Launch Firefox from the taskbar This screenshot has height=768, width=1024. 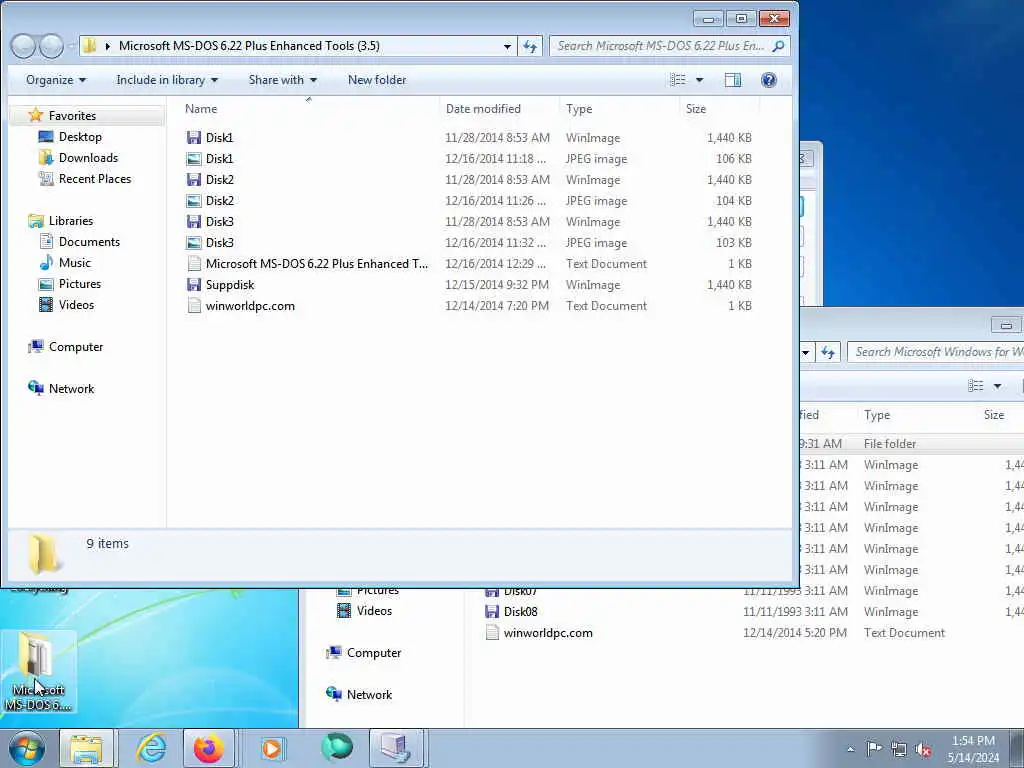pyautogui.click(x=208, y=748)
